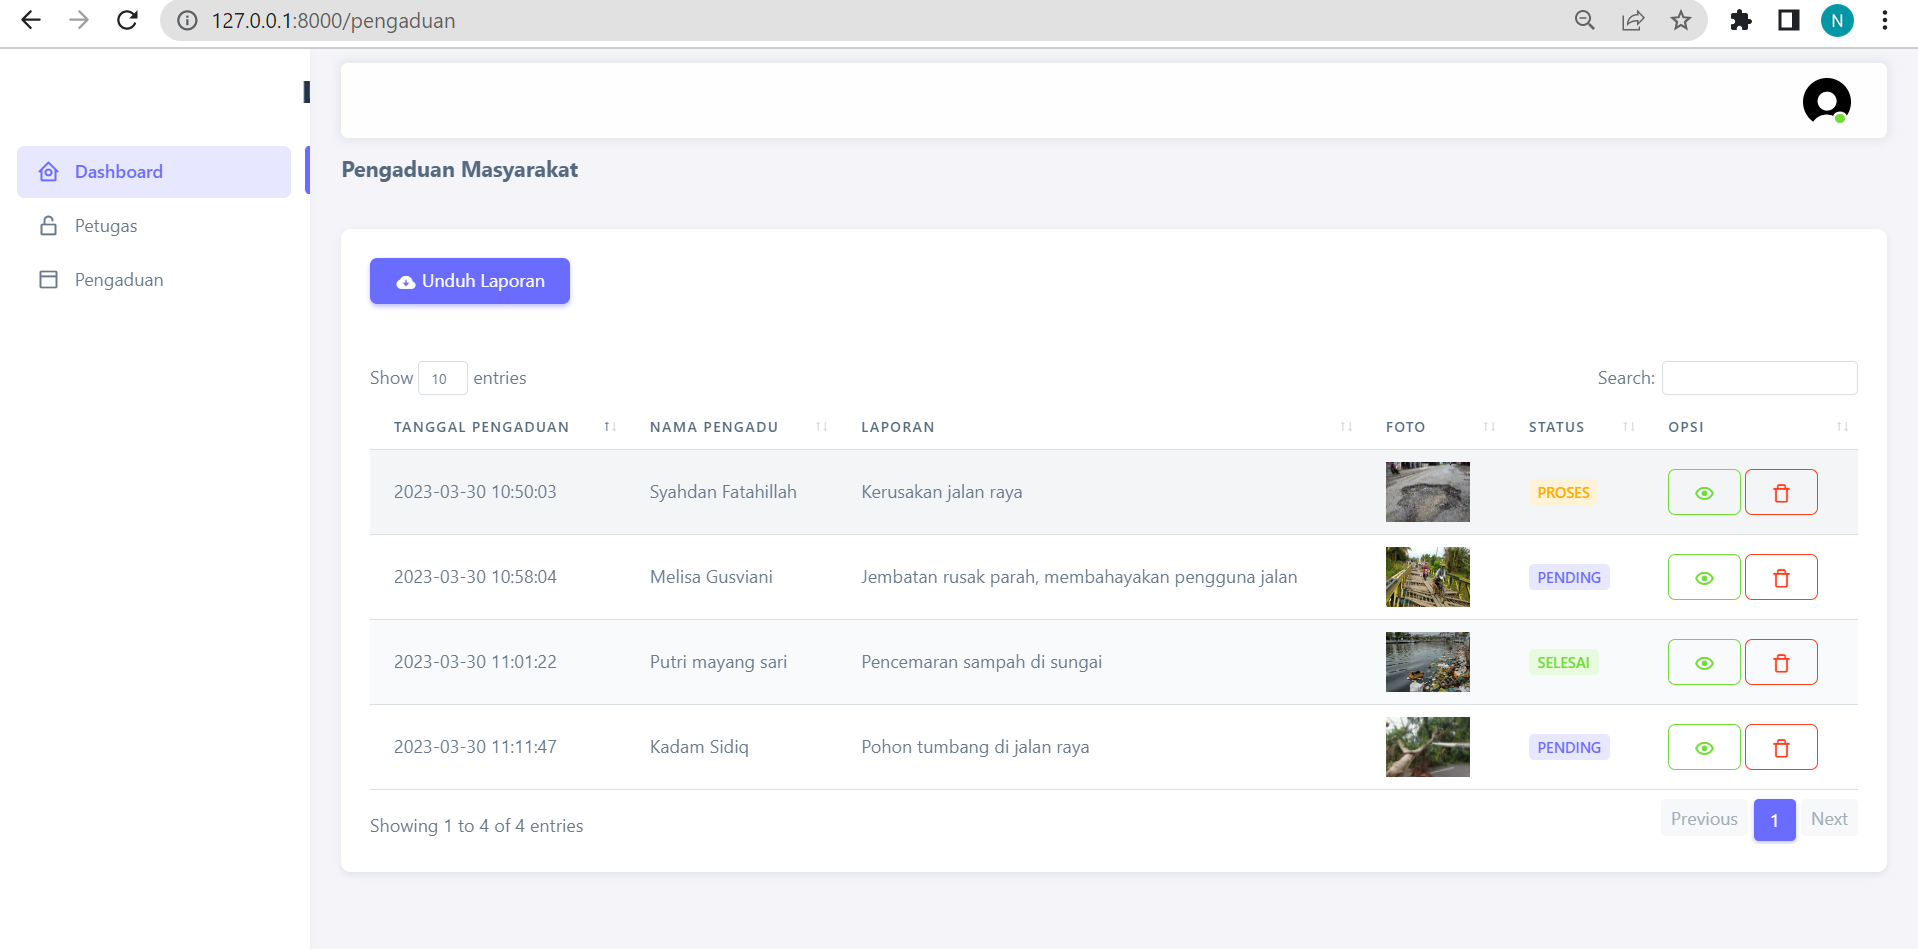Focus the table Search field
The width and height of the screenshot is (1918, 949).
pos(1759,378)
